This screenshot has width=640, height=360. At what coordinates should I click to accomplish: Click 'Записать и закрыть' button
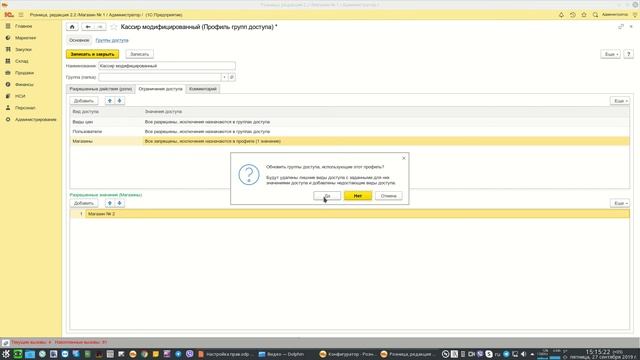click(93, 54)
